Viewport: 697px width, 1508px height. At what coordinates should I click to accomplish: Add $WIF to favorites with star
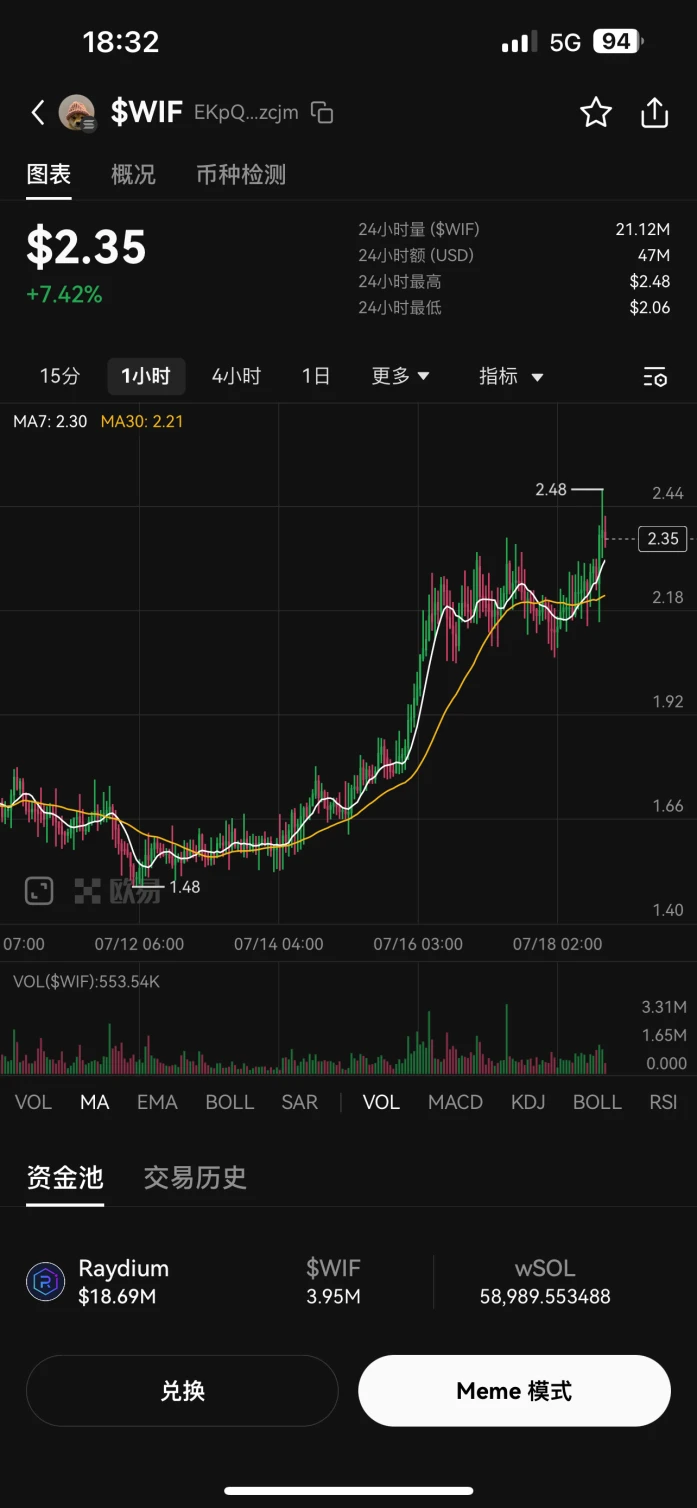point(596,112)
